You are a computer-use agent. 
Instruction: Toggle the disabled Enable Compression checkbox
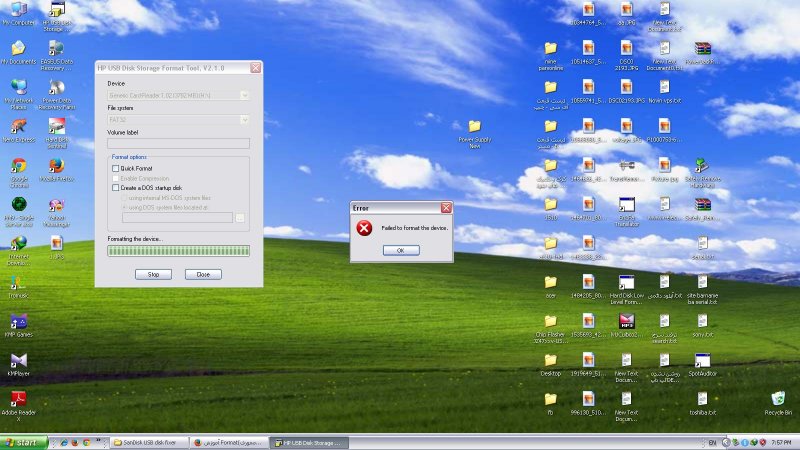click(115, 179)
